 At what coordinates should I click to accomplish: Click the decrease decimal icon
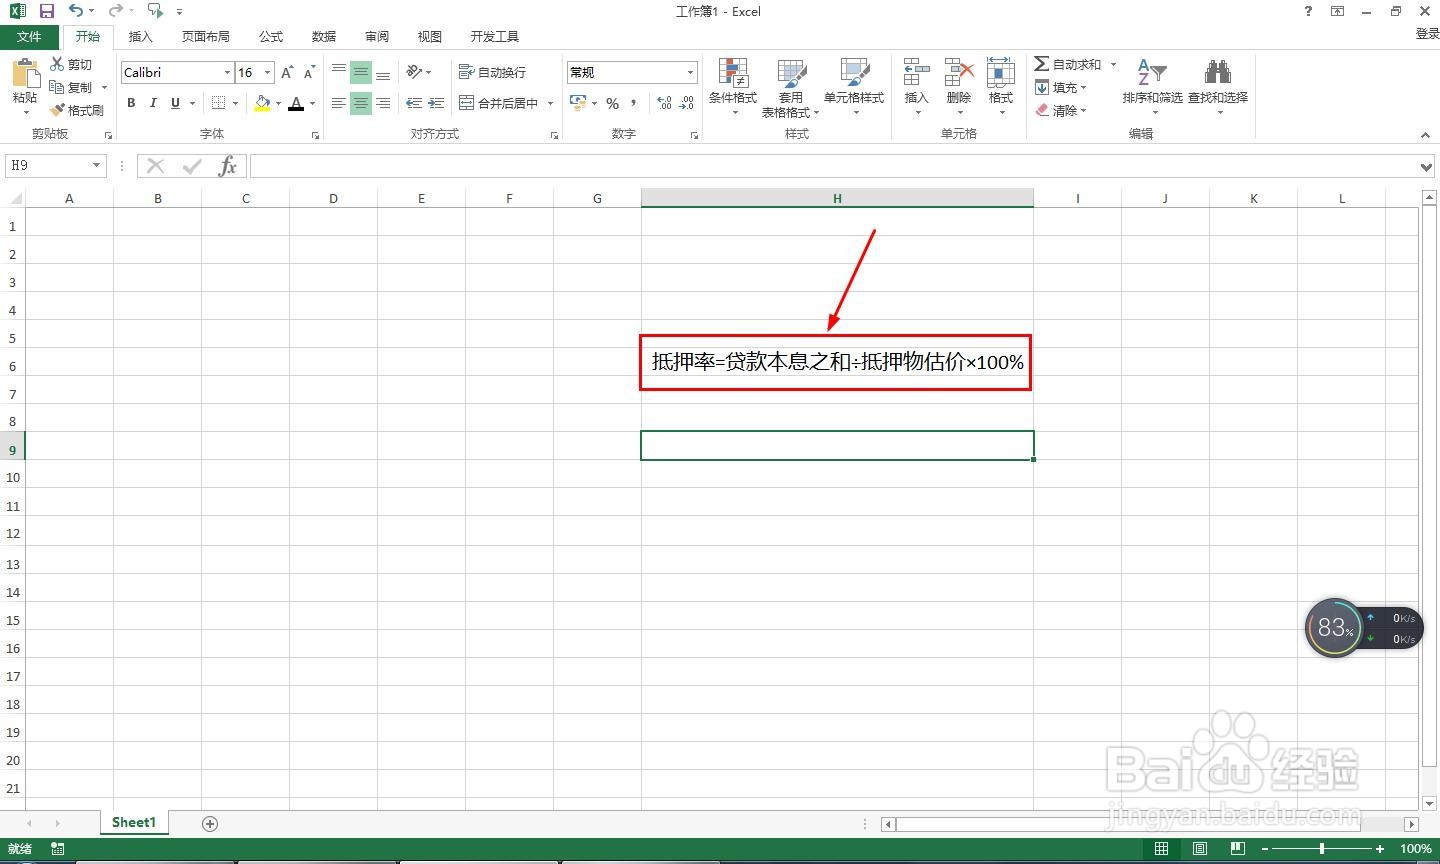coord(686,103)
